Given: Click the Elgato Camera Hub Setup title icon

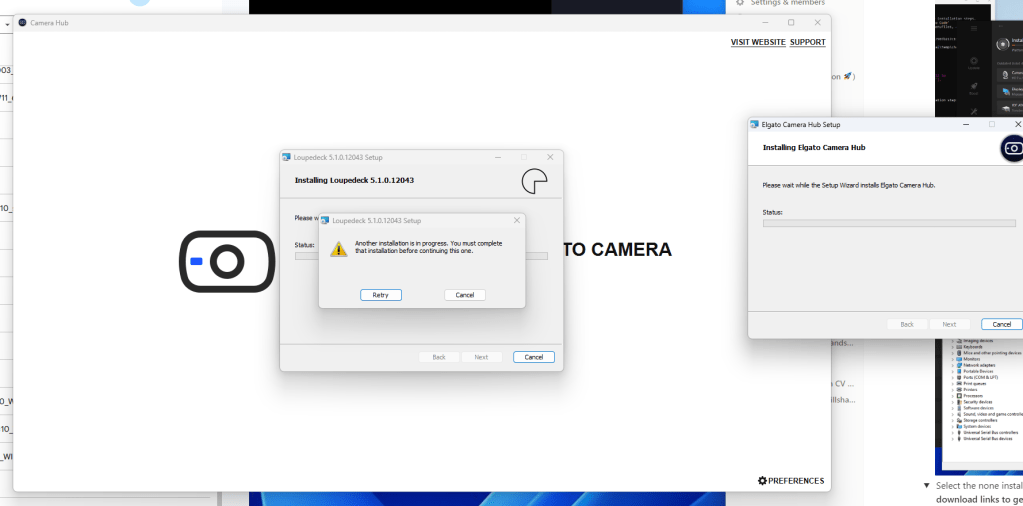Looking at the screenshot, I should point(755,124).
